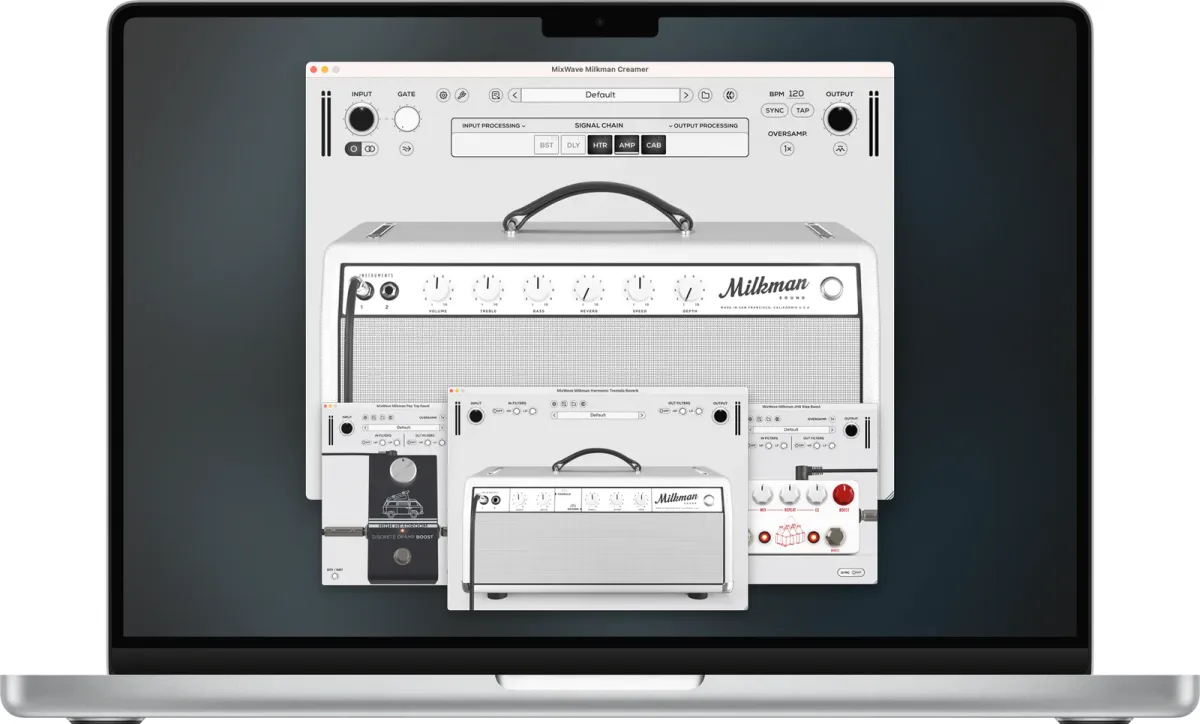
Task: Click the Bass knob on Creamer amp
Action: point(538,290)
